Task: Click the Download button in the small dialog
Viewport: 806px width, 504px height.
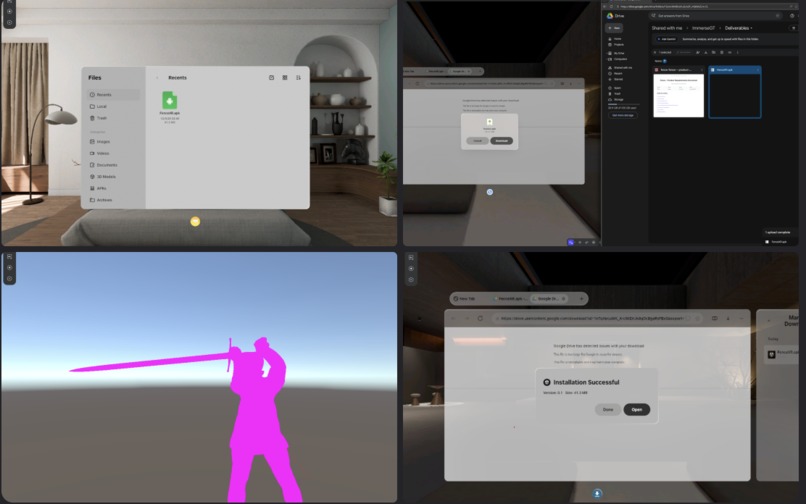Action: [501, 141]
